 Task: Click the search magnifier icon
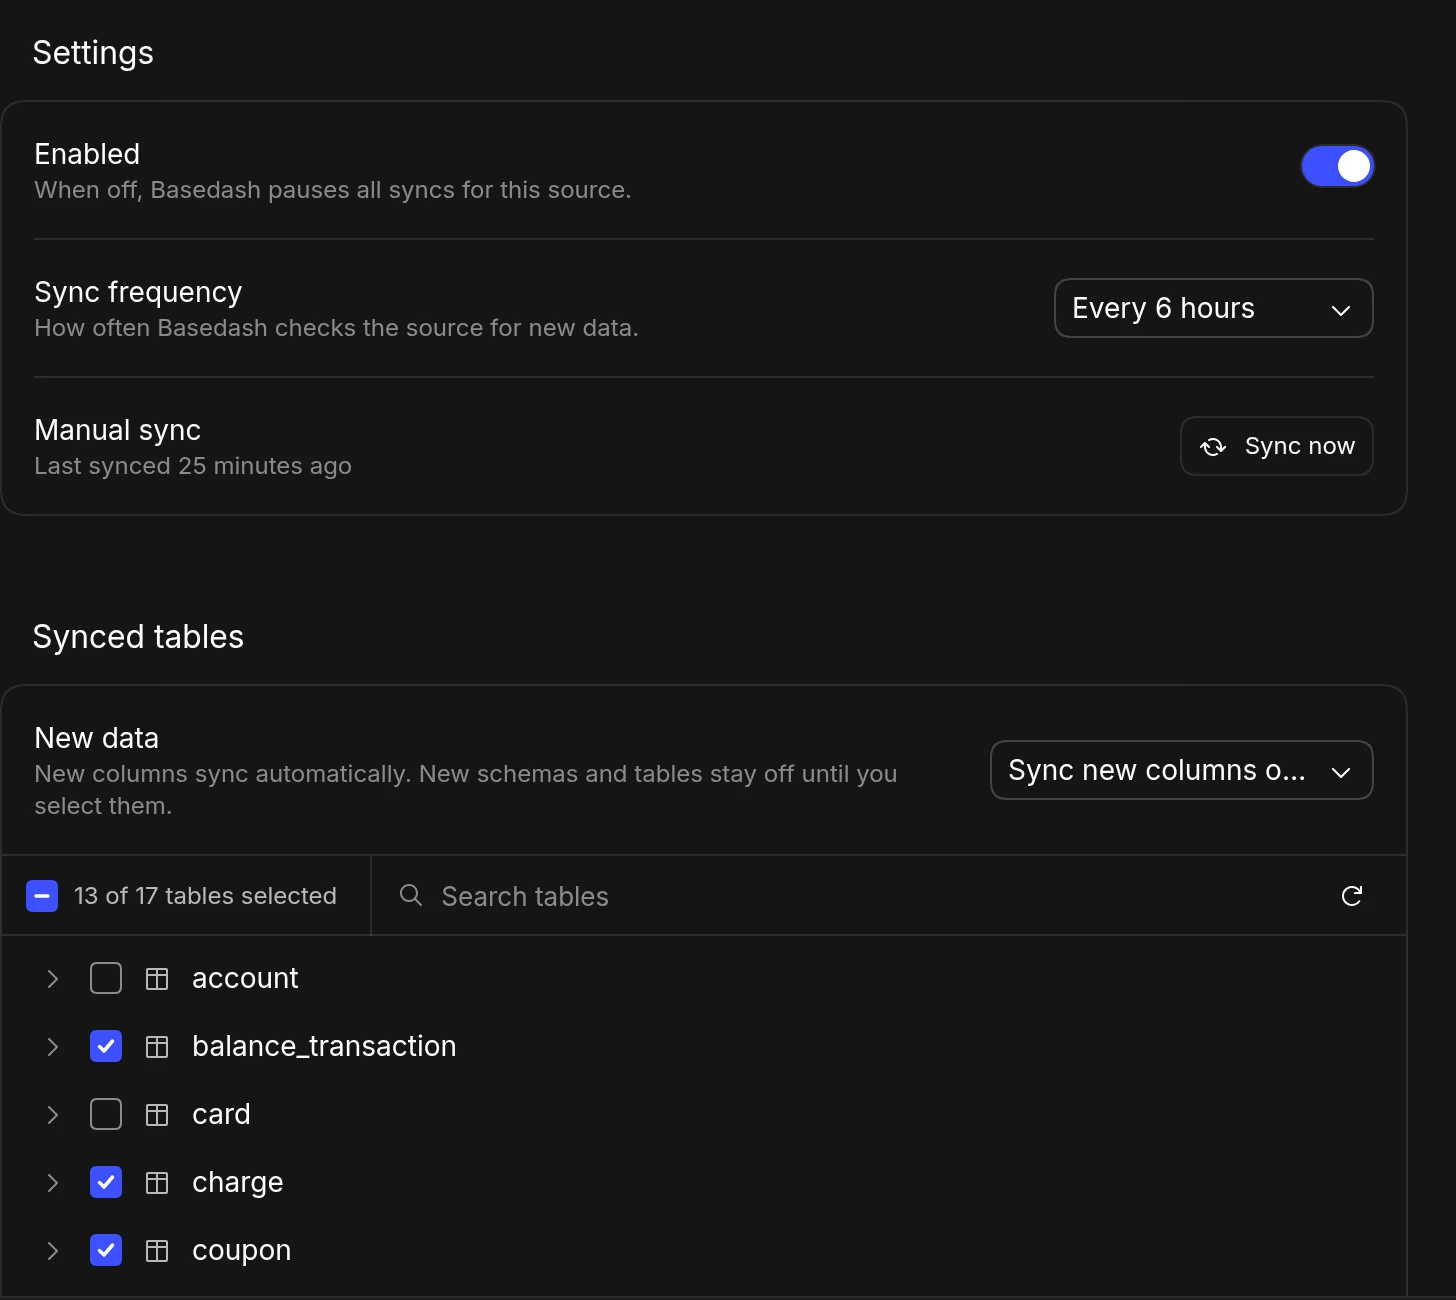click(410, 895)
